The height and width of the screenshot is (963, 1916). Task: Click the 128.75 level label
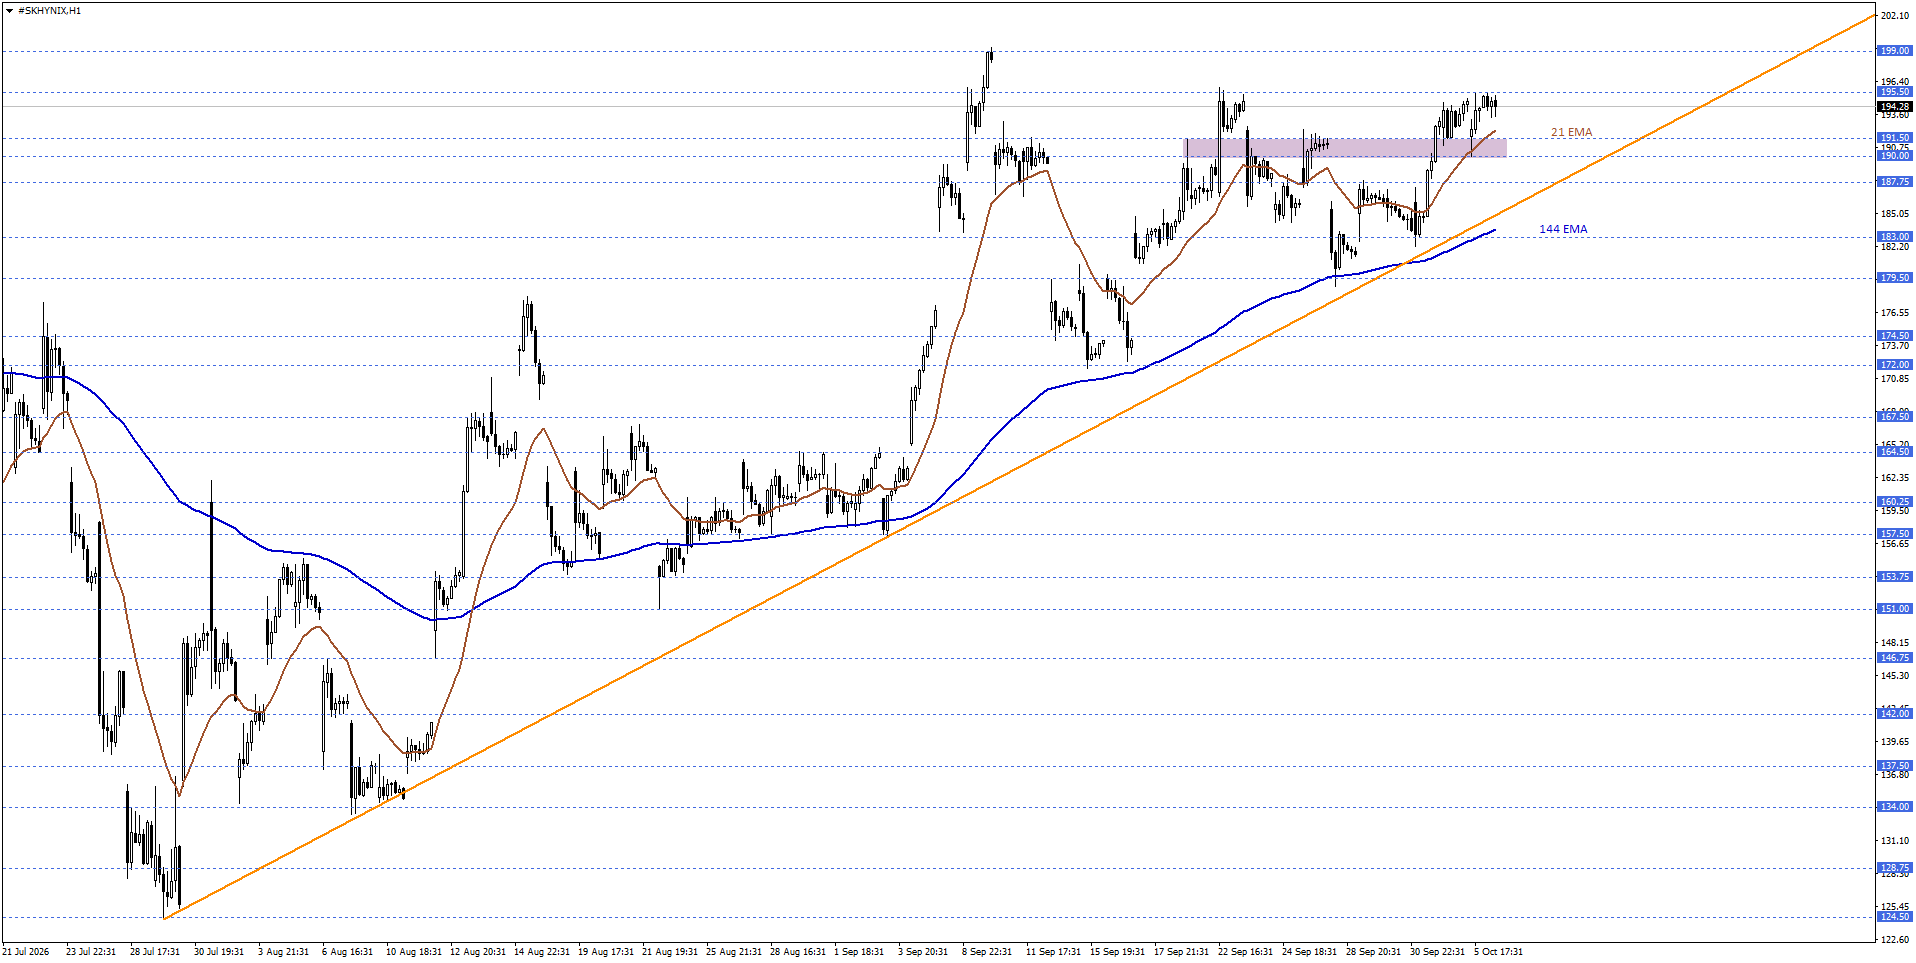click(1895, 868)
